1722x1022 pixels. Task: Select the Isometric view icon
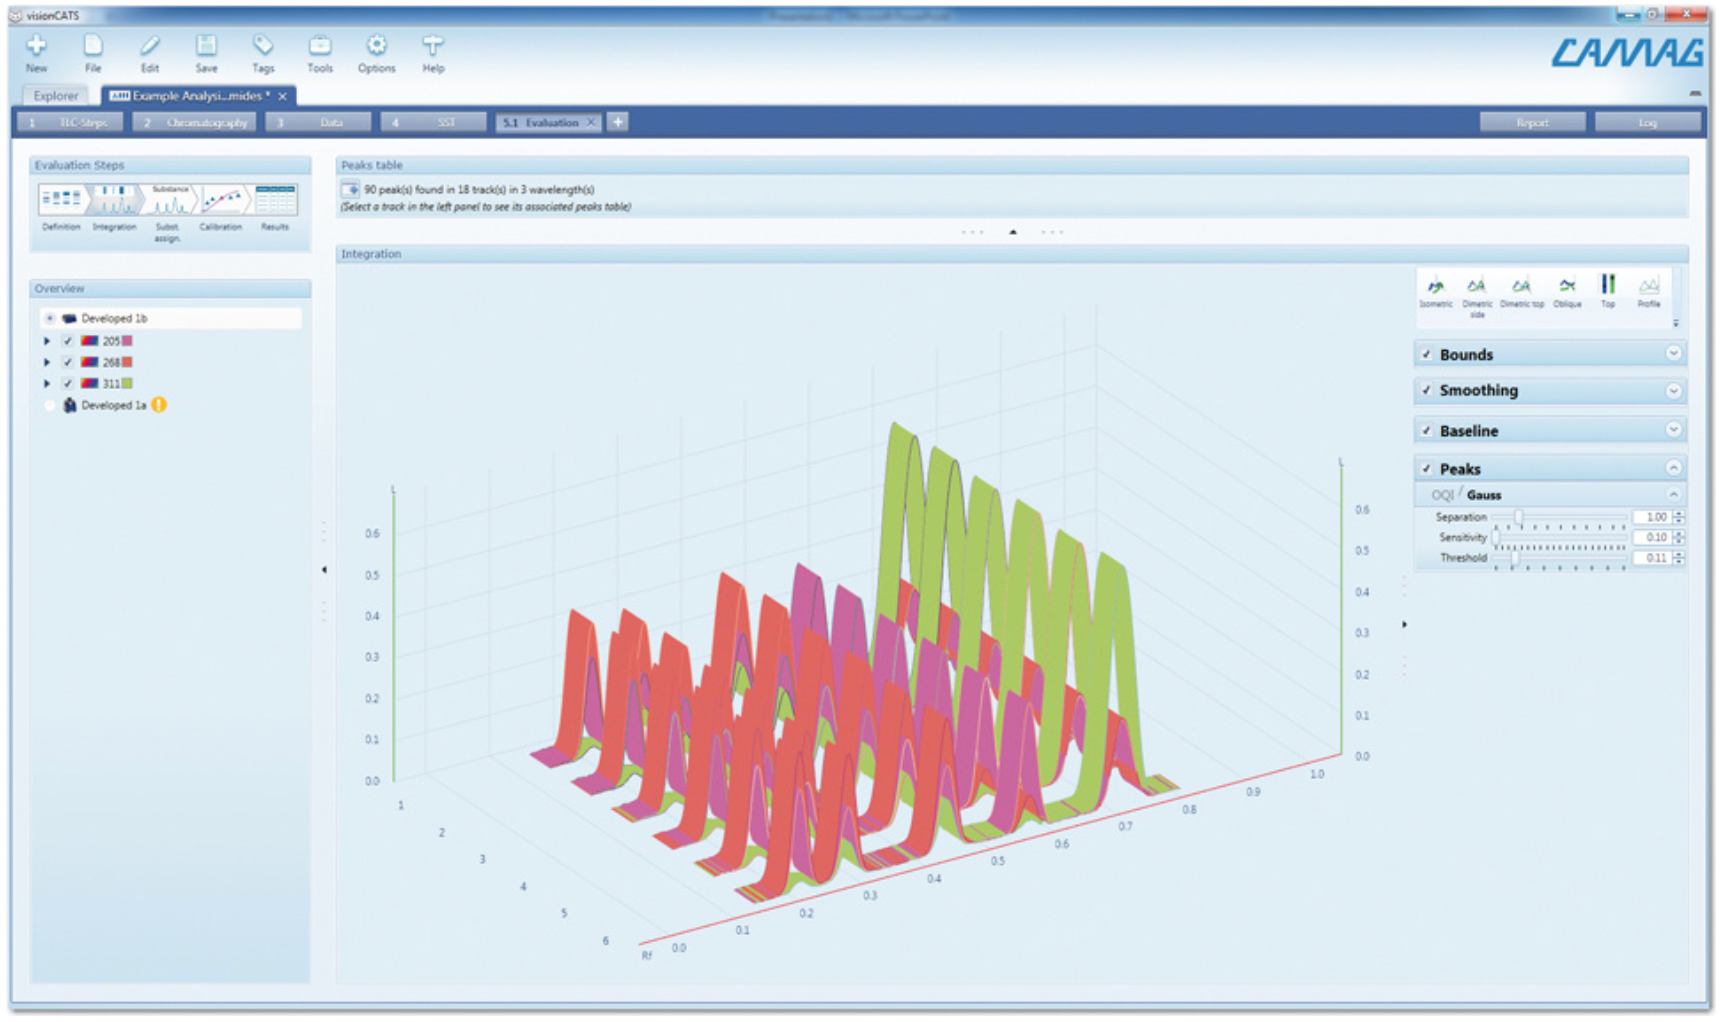pos(1435,288)
